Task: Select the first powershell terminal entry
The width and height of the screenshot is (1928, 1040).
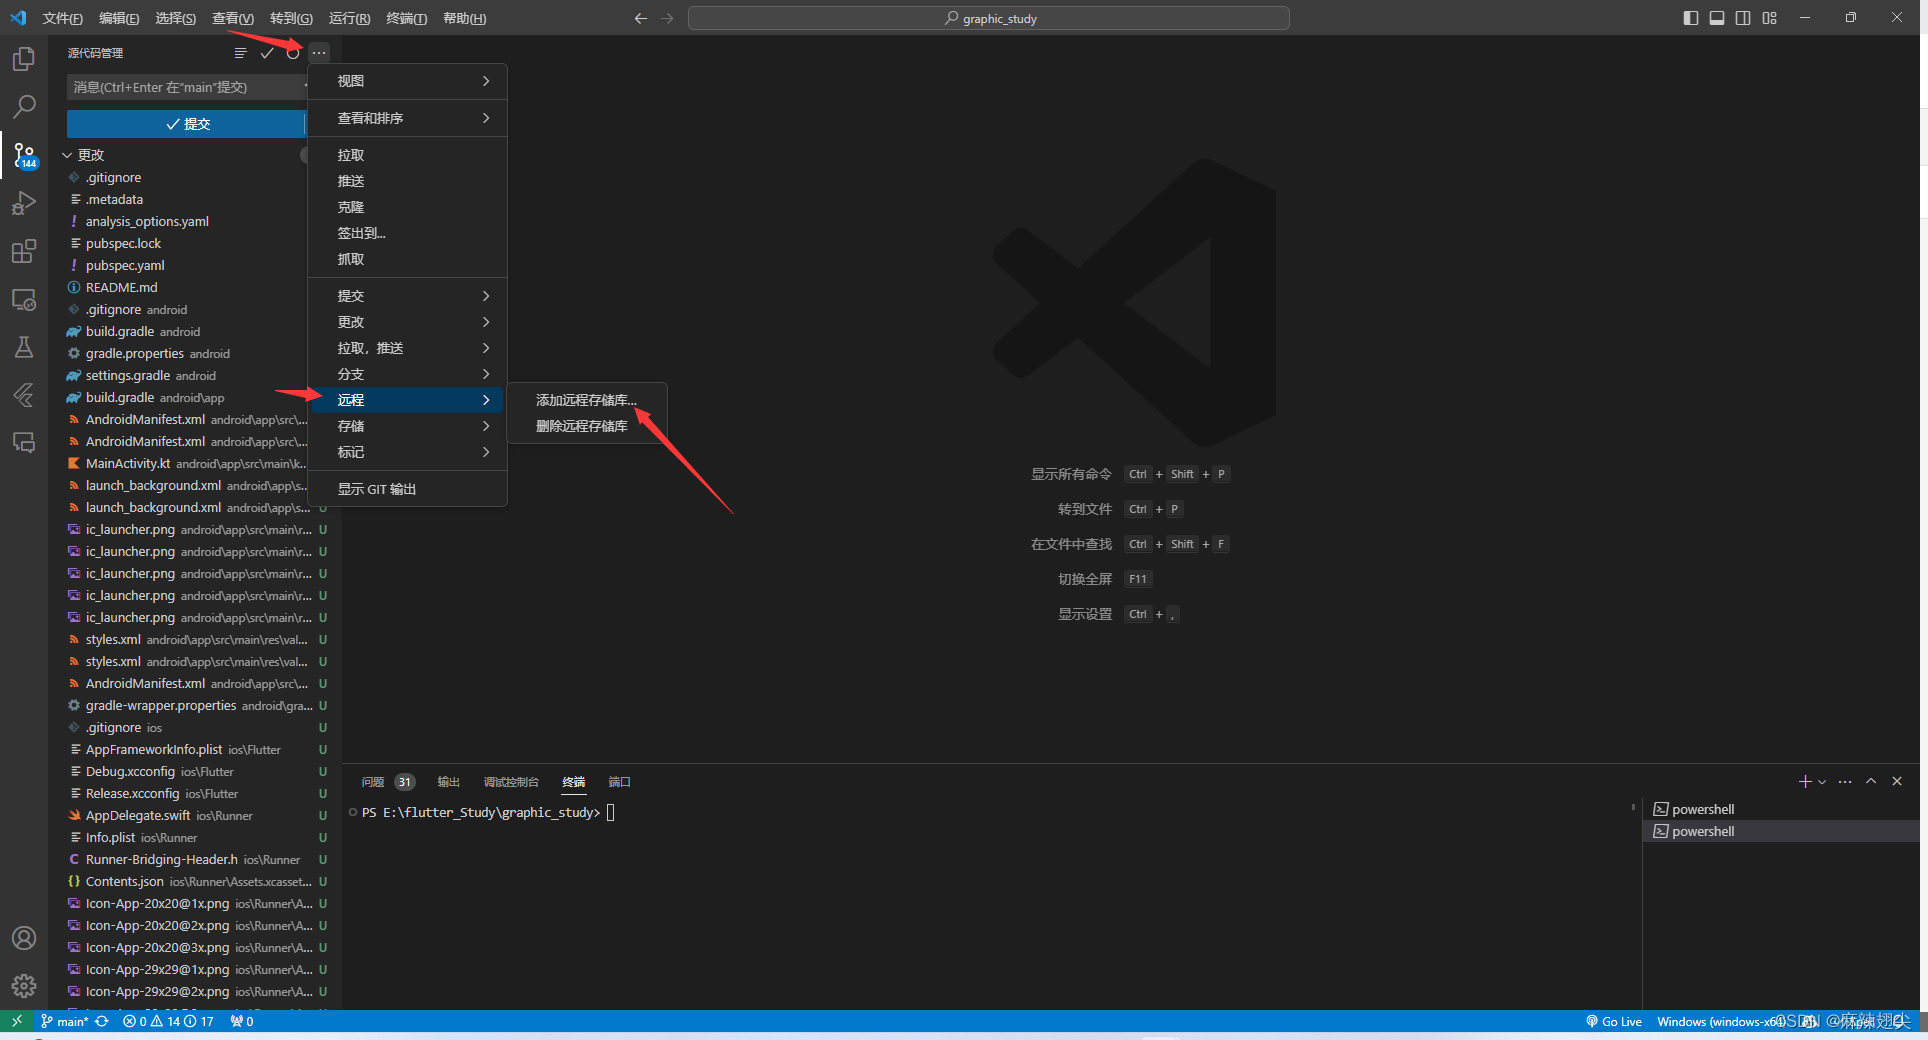Action: (x=1781, y=809)
